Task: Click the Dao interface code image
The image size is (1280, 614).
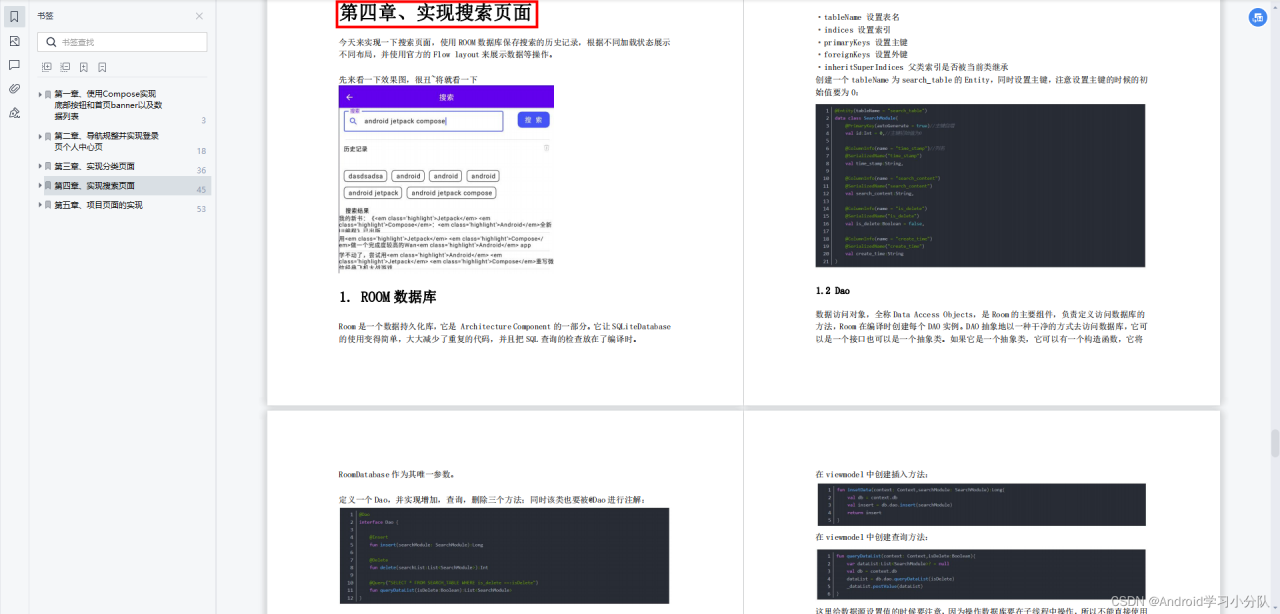Action: [504, 555]
